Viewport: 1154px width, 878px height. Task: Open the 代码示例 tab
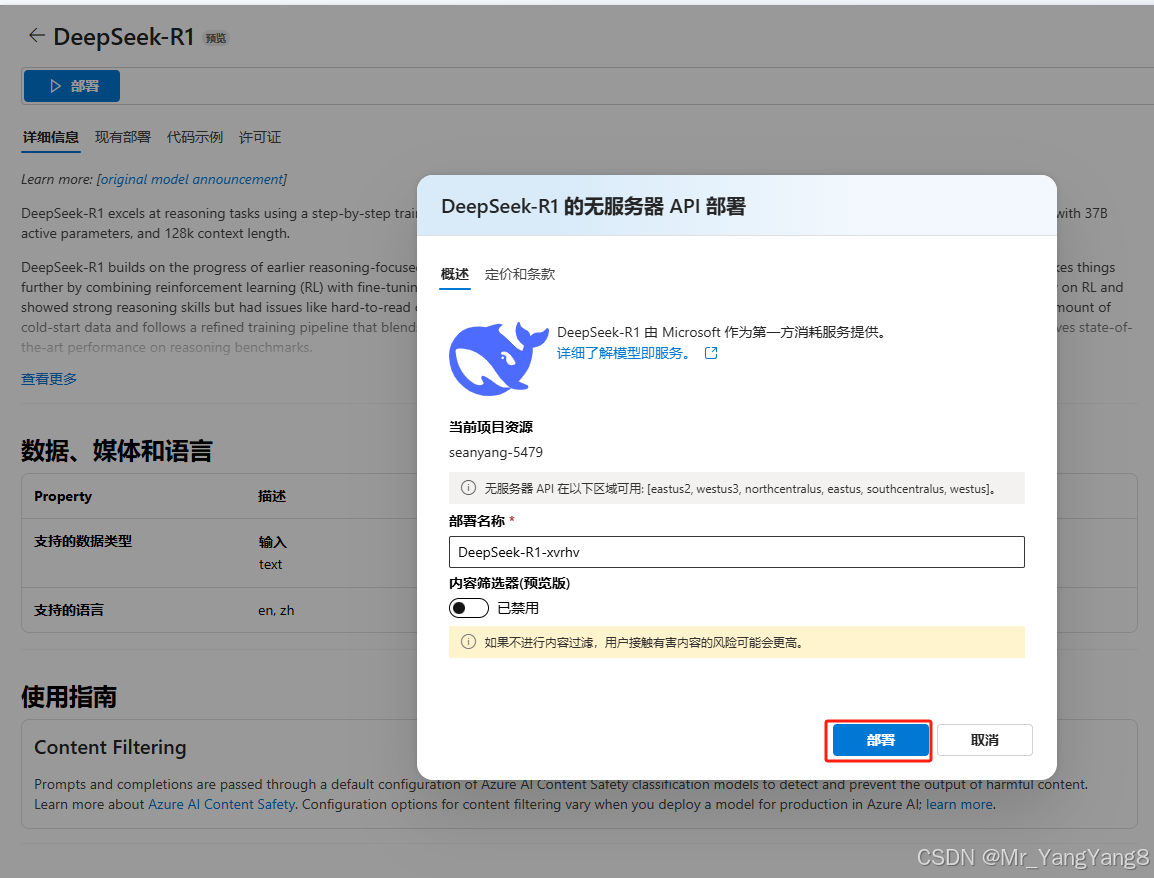tap(194, 137)
